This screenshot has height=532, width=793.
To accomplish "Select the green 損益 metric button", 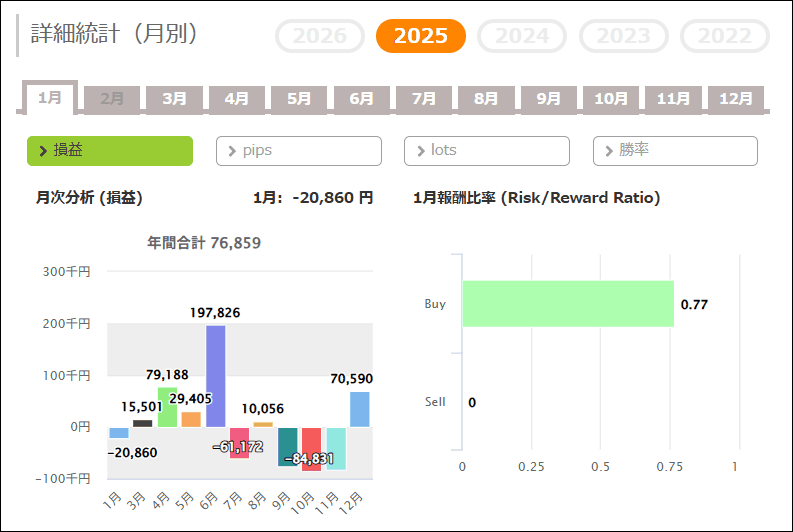I will coord(110,151).
